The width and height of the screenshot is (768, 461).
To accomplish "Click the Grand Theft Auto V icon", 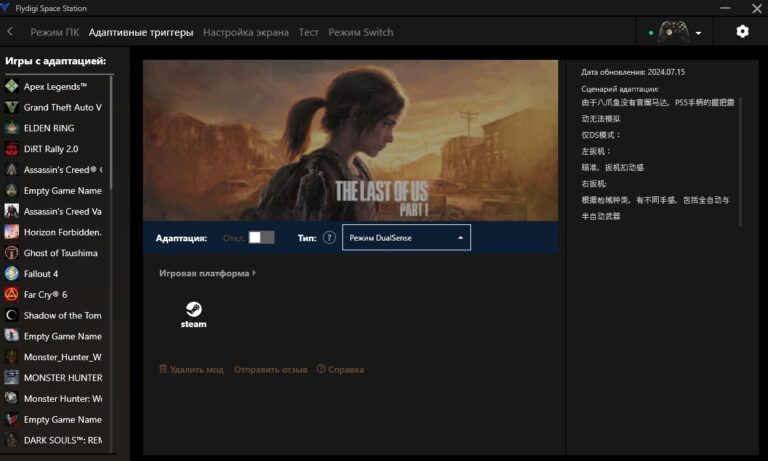I will 12,107.
